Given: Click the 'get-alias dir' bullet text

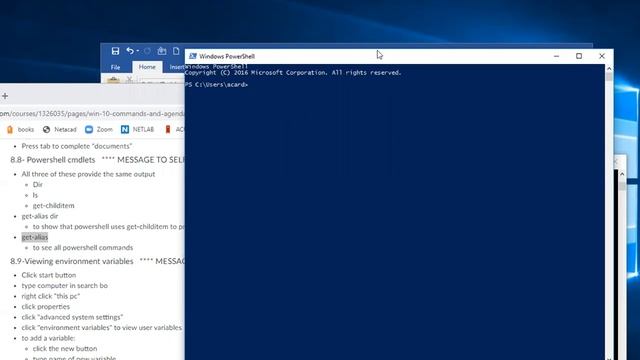Looking at the screenshot, I should point(40,216).
